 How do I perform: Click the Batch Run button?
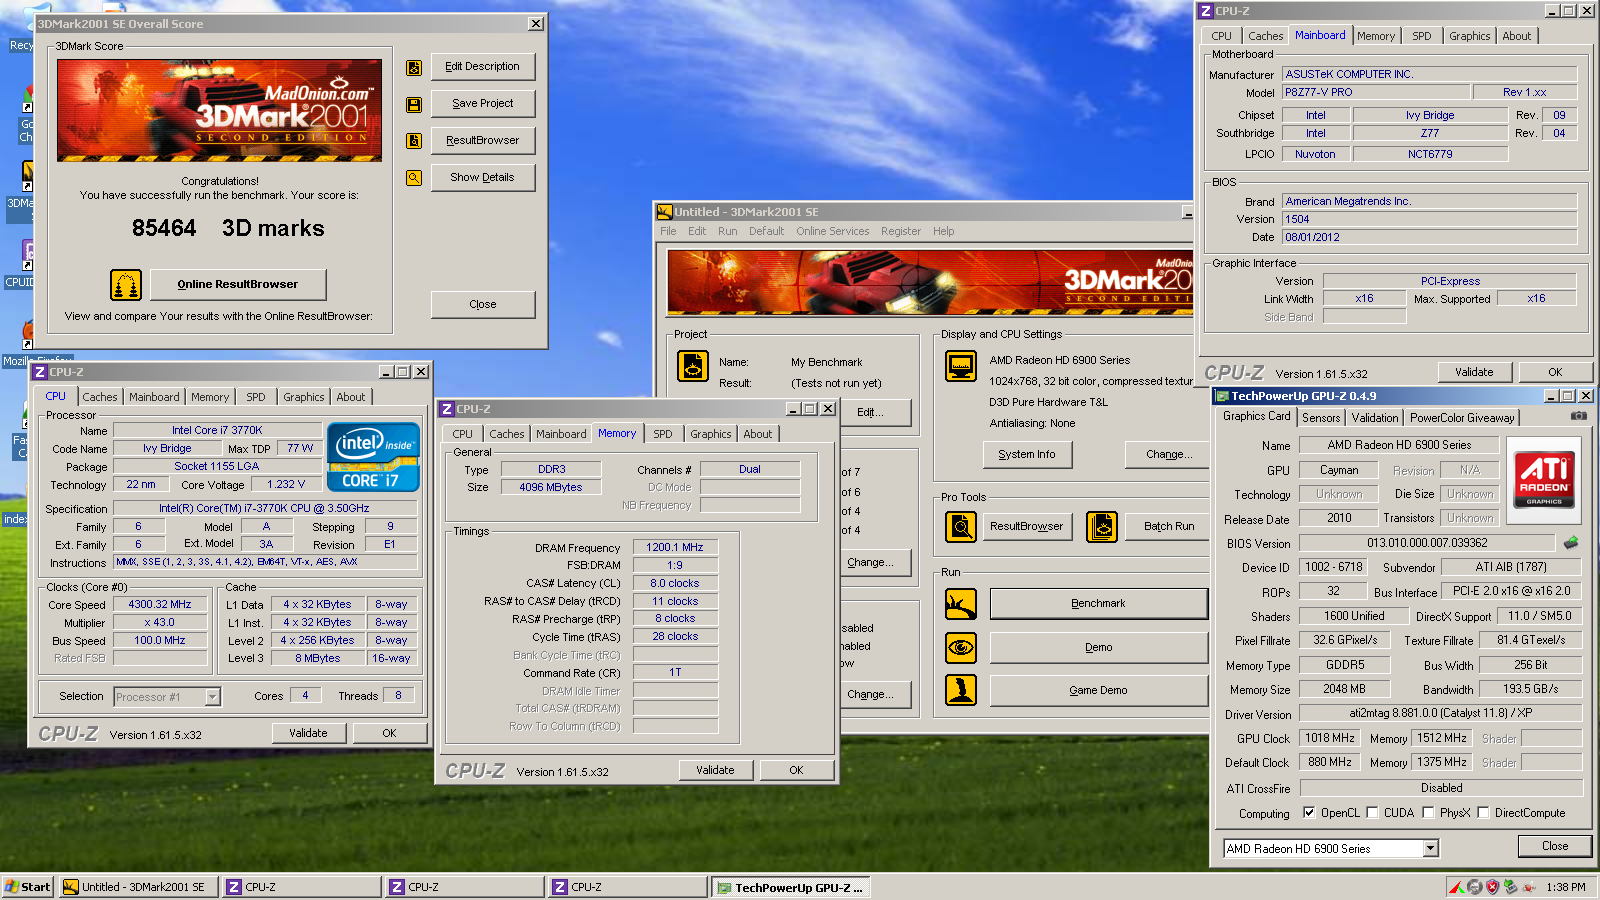tap(1169, 527)
